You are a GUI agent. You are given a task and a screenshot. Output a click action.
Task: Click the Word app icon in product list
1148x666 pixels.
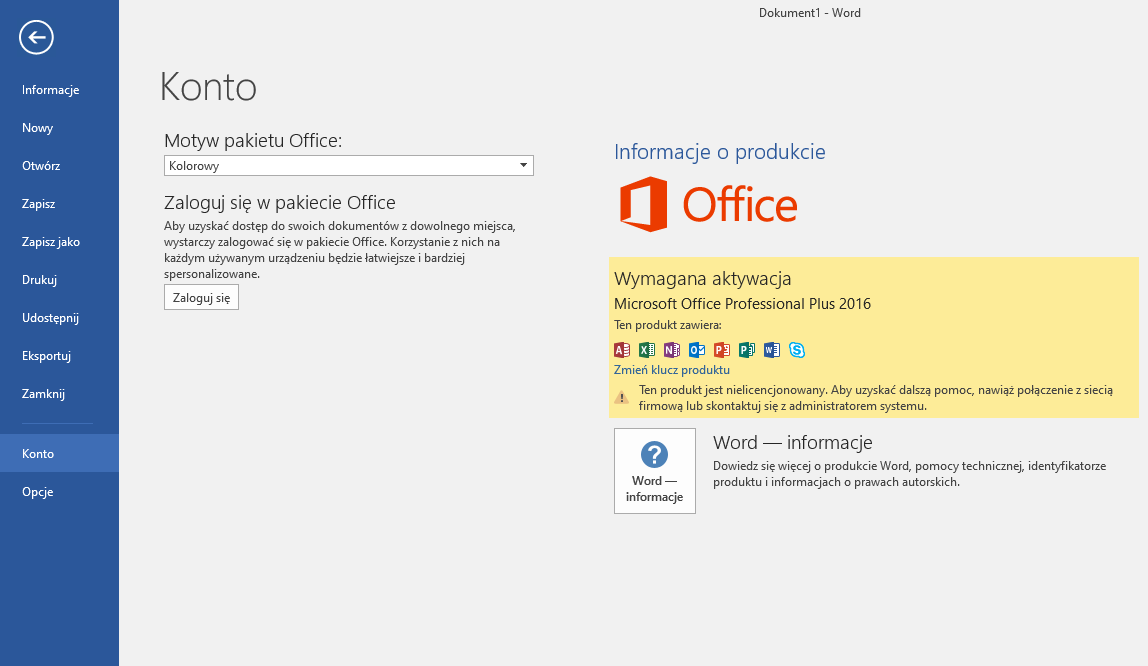click(772, 350)
